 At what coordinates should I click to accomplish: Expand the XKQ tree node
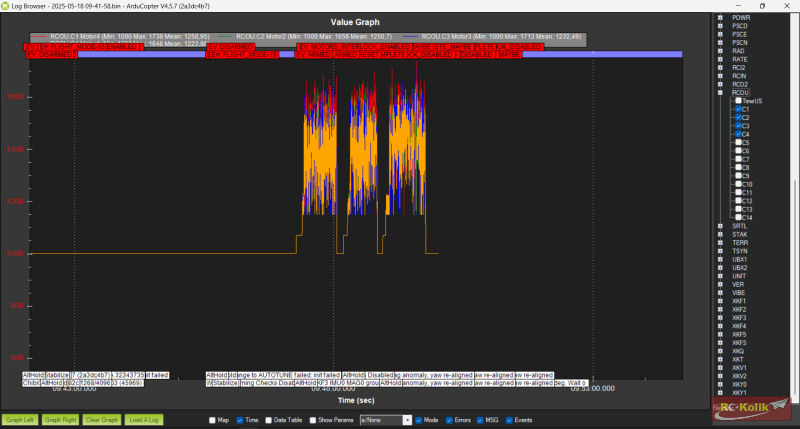click(720, 351)
